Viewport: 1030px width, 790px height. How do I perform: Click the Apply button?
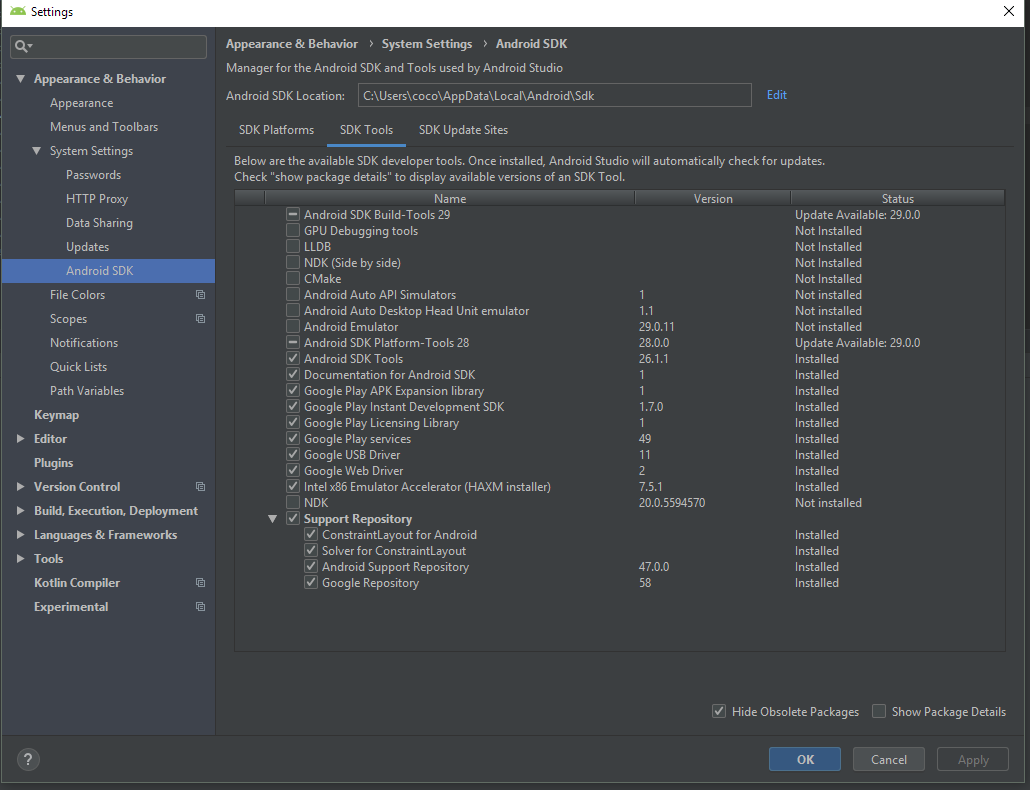click(x=973, y=759)
